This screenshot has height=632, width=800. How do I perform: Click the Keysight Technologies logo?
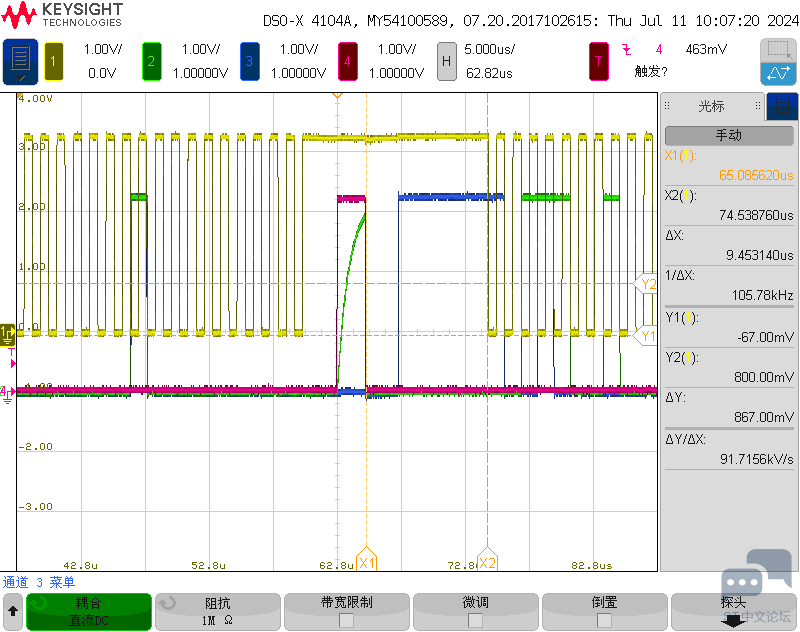click(62, 15)
